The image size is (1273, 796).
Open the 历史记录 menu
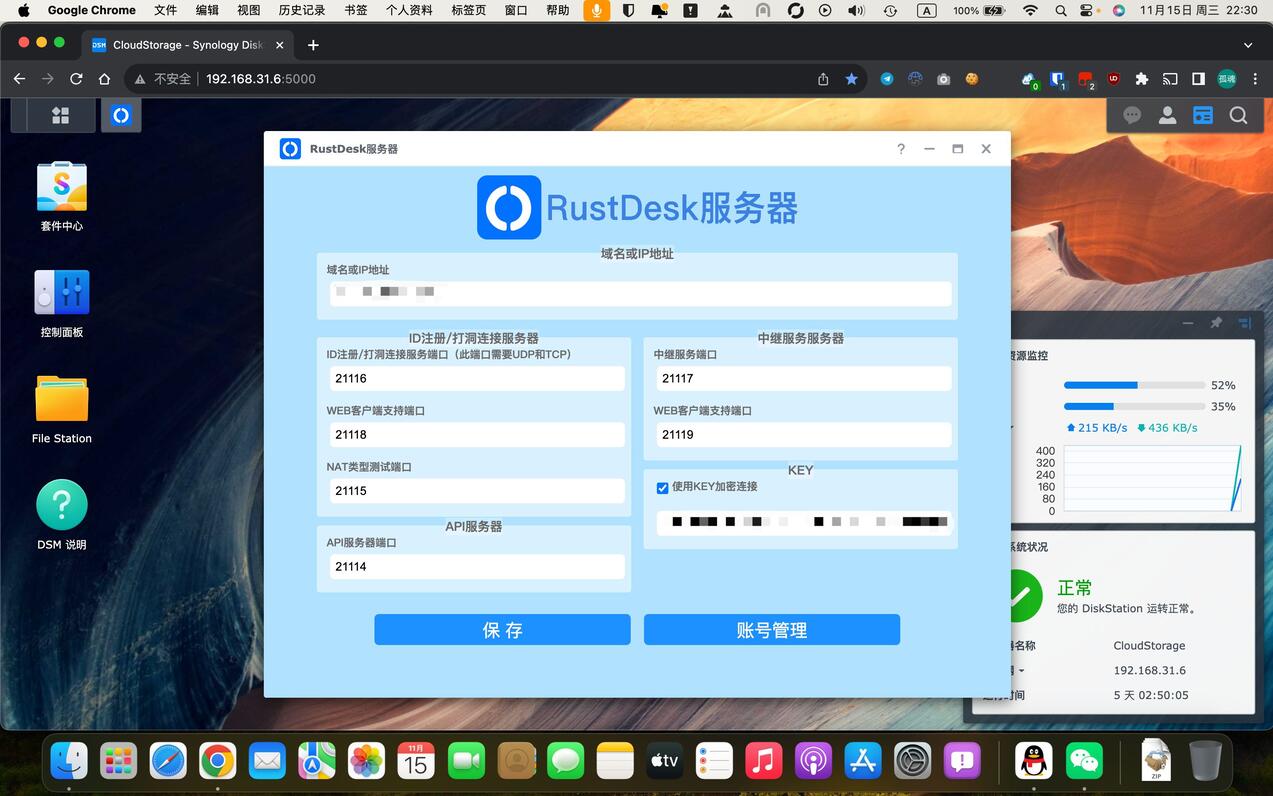302,10
